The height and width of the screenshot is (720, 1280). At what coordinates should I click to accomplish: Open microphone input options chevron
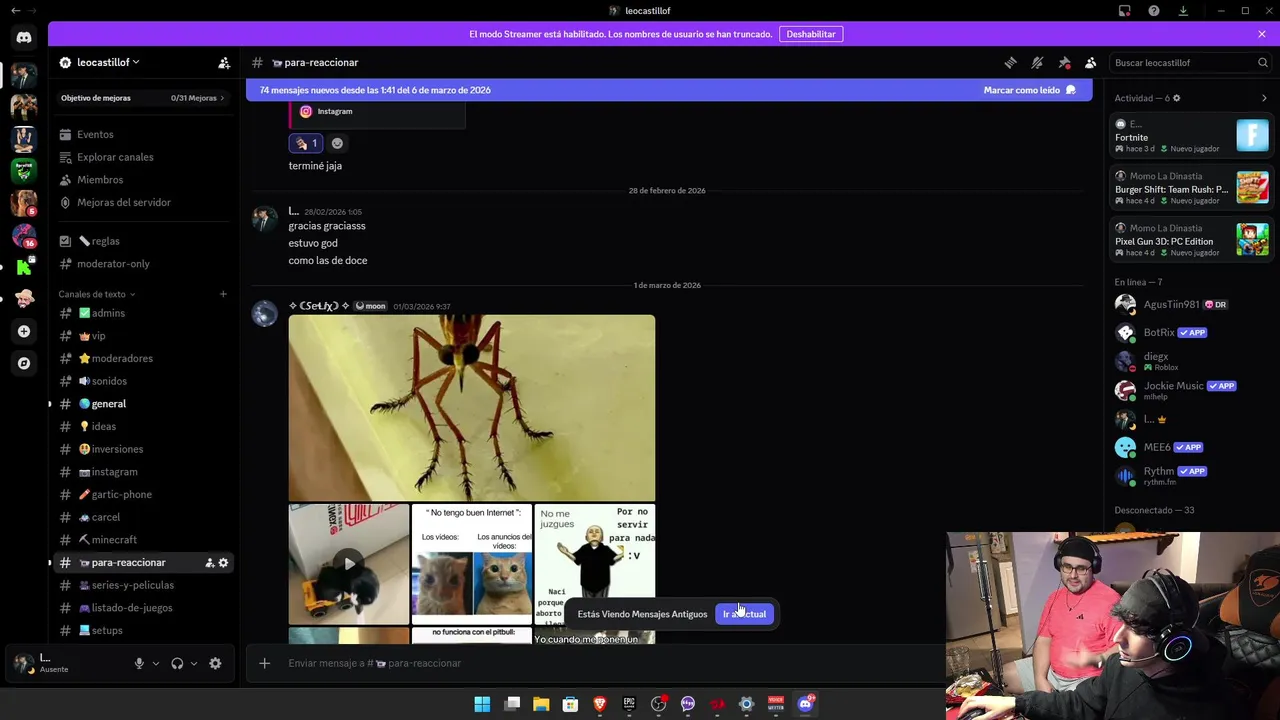tap(155, 663)
